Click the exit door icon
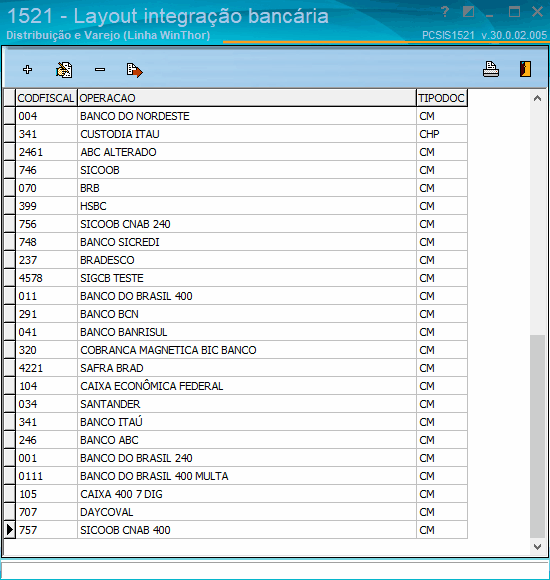The width and height of the screenshot is (550, 580). coord(525,69)
